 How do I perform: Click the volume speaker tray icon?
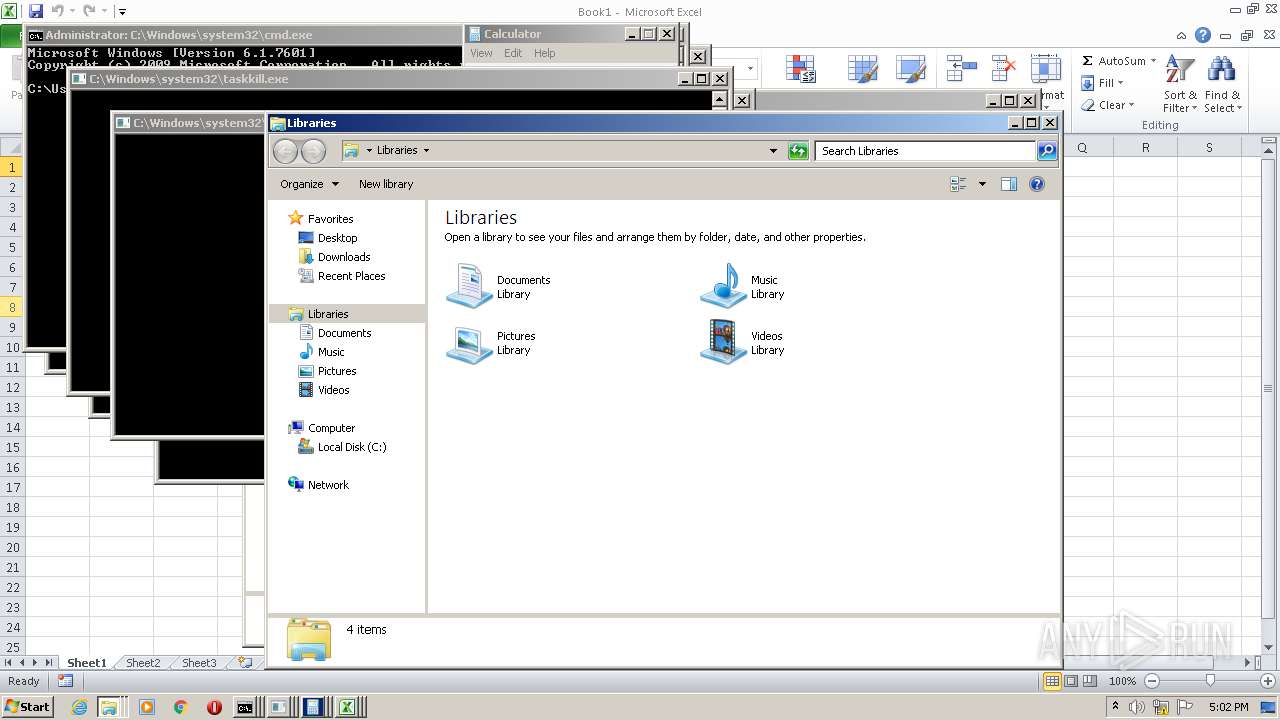(1137, 707)
